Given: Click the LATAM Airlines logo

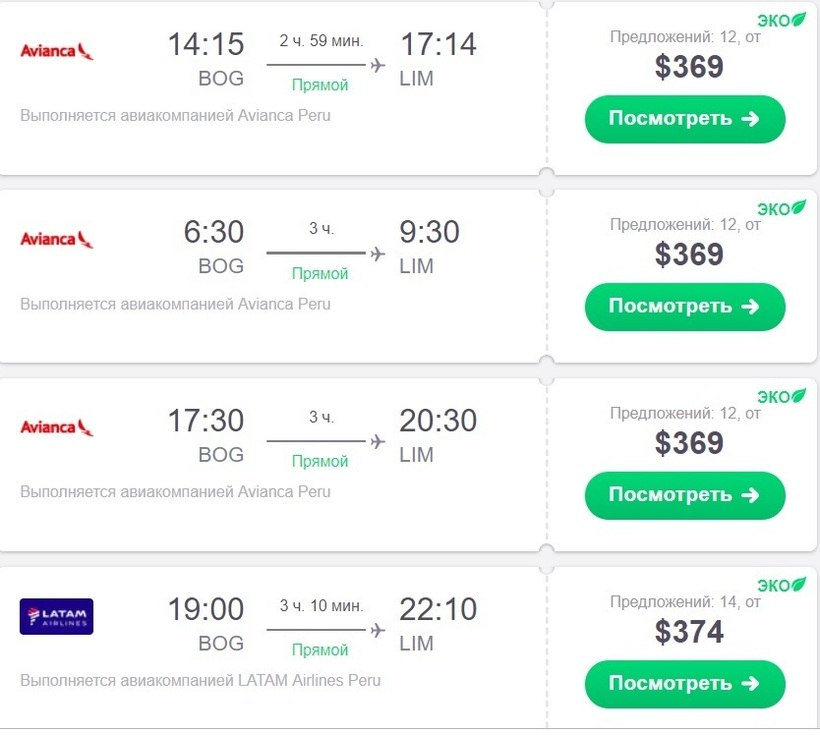Looking at the screenshot, I should point(56,616).
